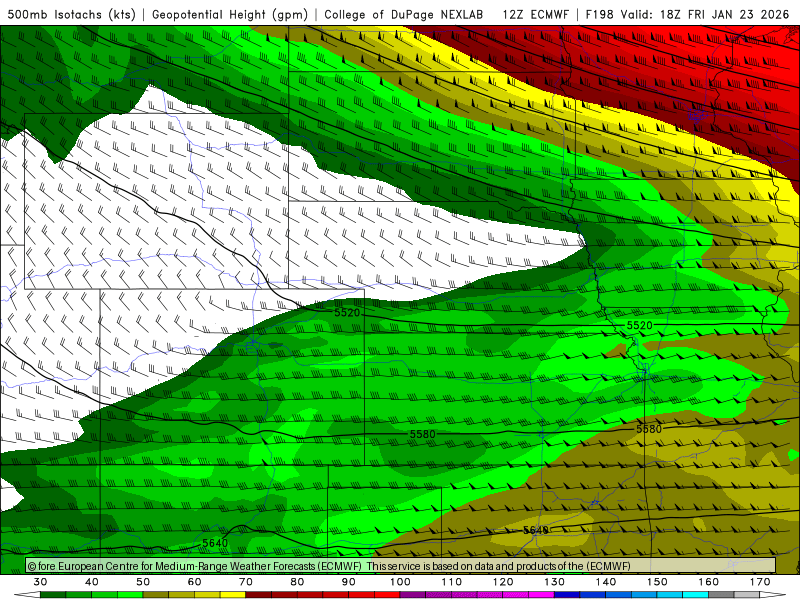Screen dimensions: 800x600
Task: Click the '130' color bar tick label
Action: (x=554, y=582)
